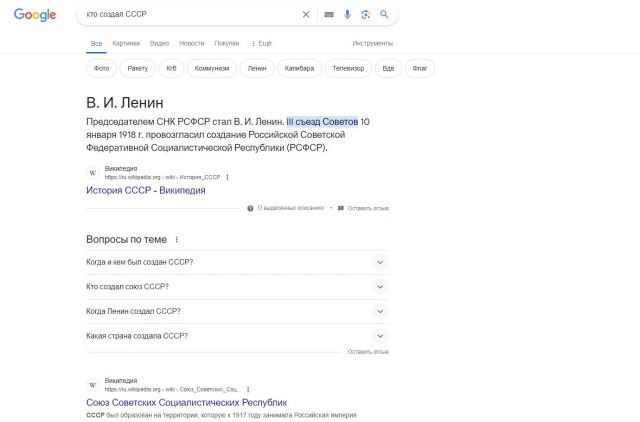Switch to the 'Покупки' tab
Viewport: 640px width, 422px height.
227,43
